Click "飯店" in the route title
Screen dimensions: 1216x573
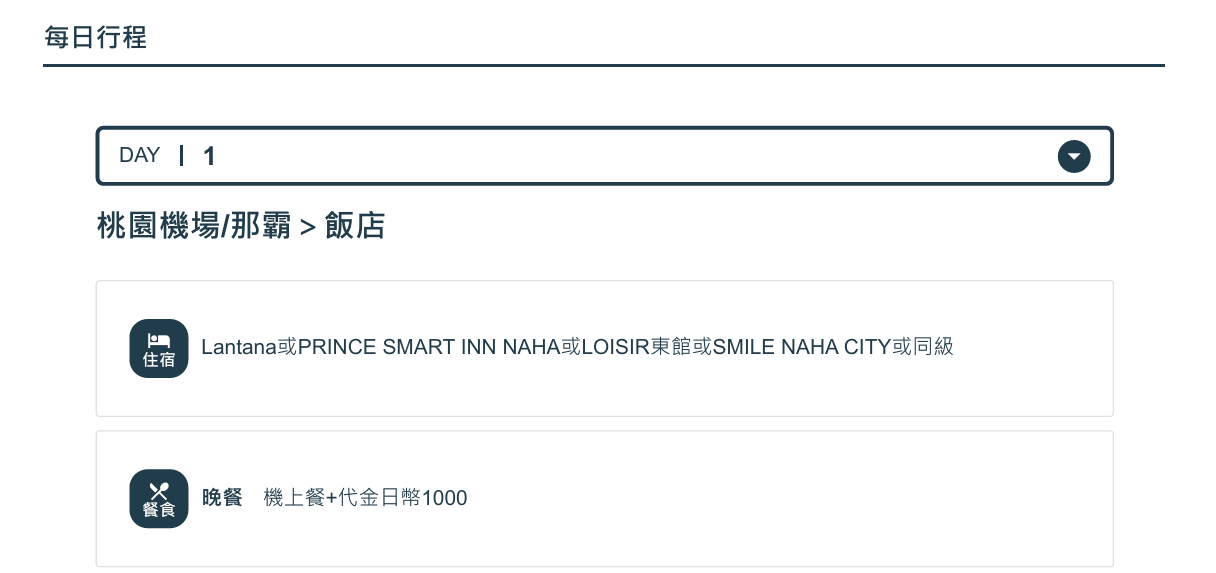click(x=355, y=226)
